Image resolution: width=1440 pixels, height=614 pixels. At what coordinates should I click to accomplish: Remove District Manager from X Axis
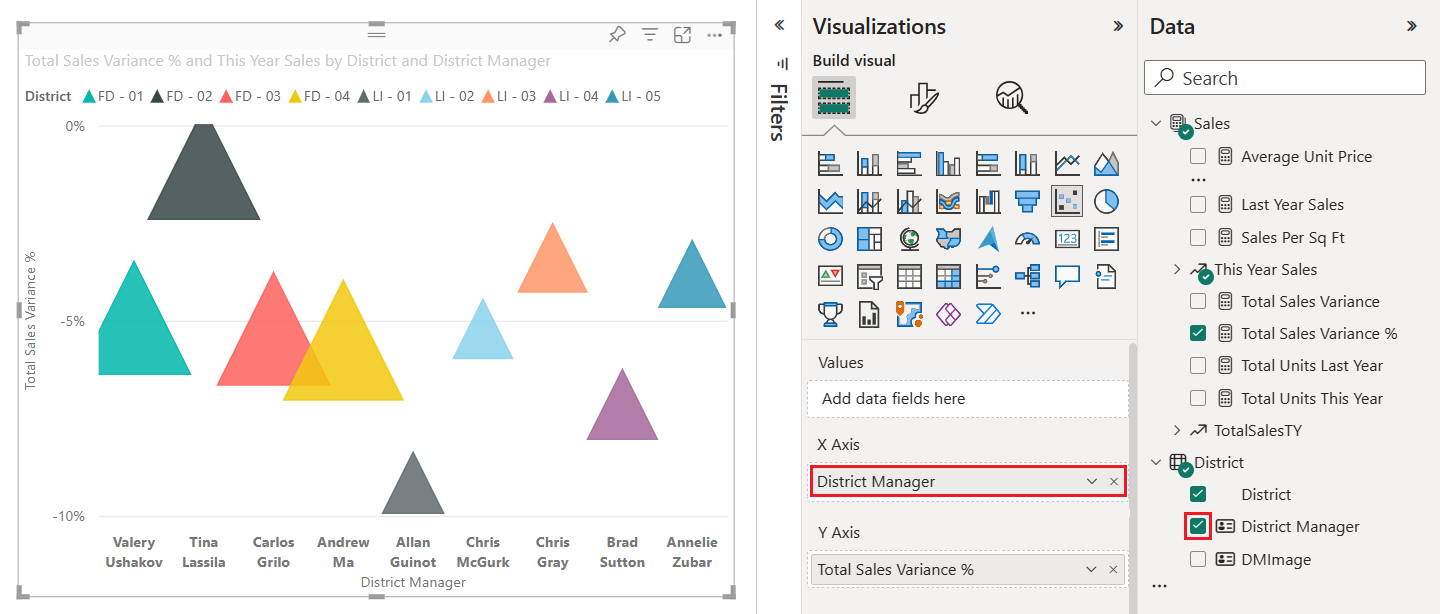[1113, 481]
